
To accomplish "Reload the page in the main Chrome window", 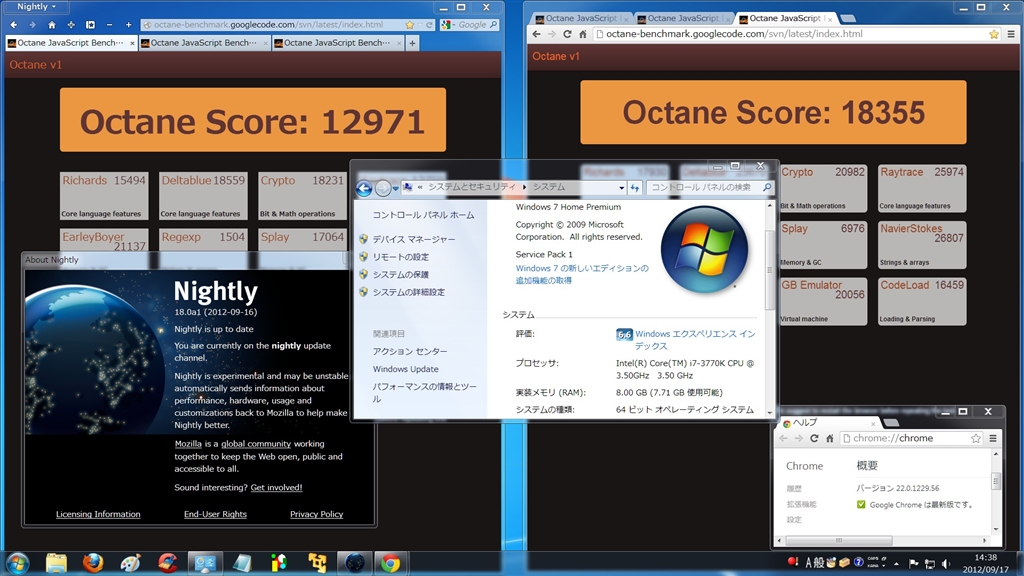I will [x=567, y=34].
